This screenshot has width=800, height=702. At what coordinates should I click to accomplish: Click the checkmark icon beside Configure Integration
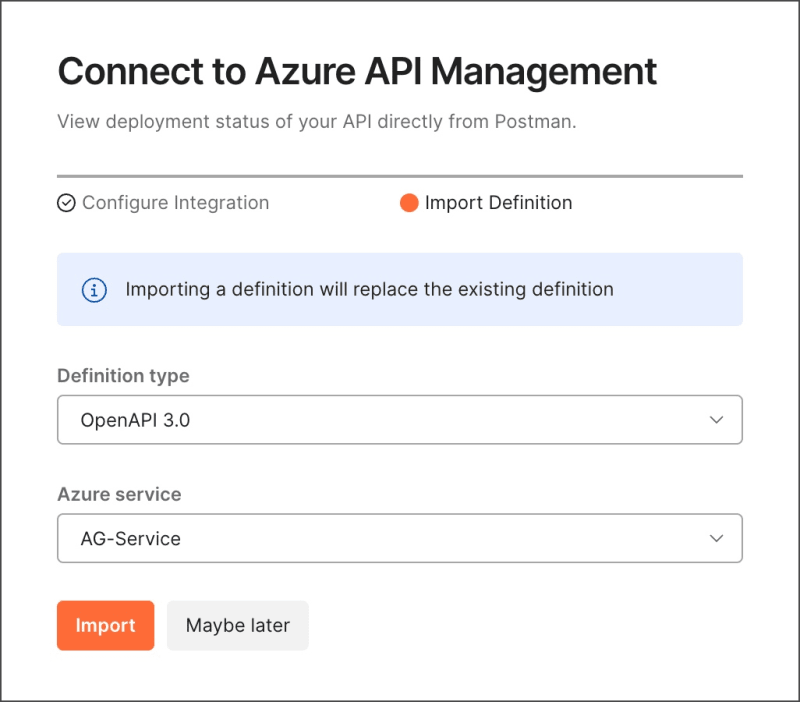[x=66, y=202]
